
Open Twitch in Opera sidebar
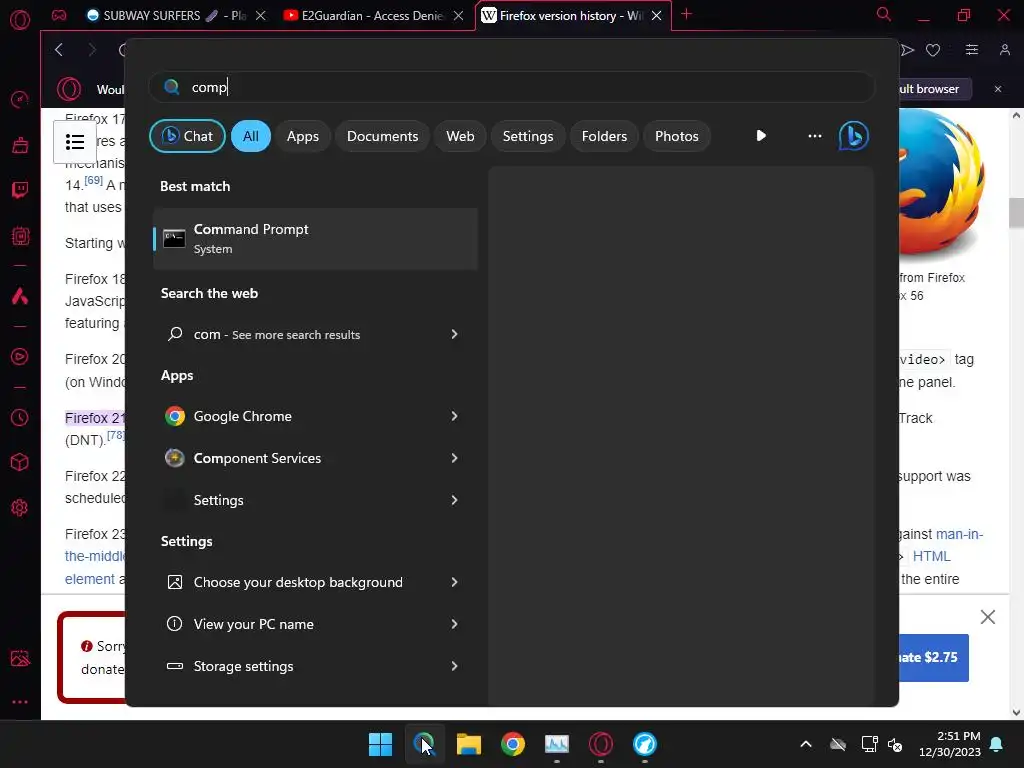(x=20, y=190)
